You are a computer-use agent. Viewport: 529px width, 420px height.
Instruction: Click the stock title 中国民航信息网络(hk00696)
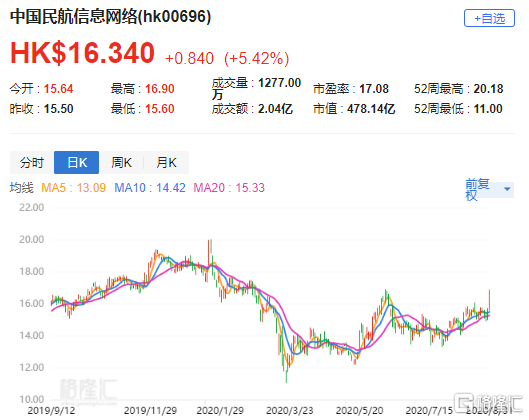coord(111,17)
